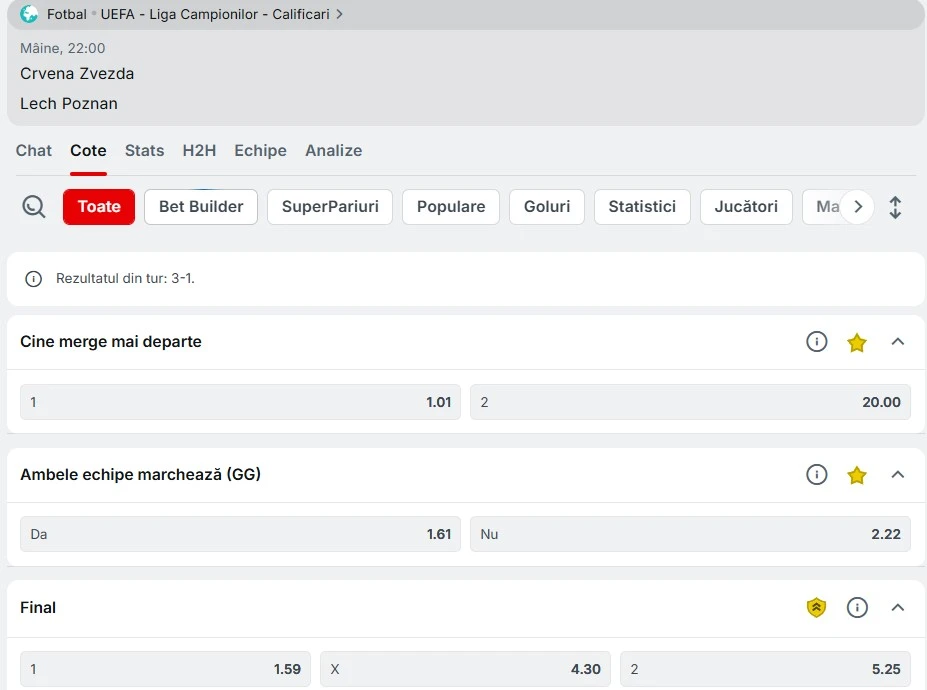Show the Goluri markets
Image resolution: width=927 pixels, height=690 pixels.
(547, 207)
